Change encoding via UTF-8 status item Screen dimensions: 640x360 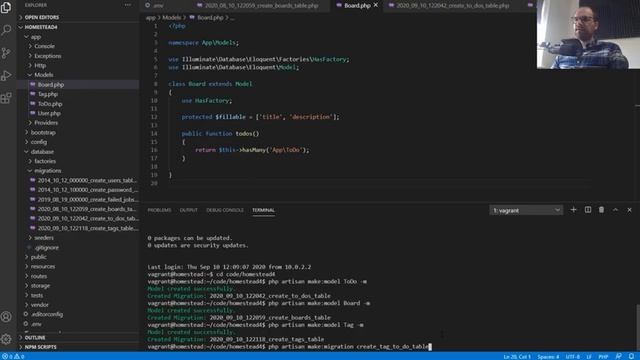573,356
